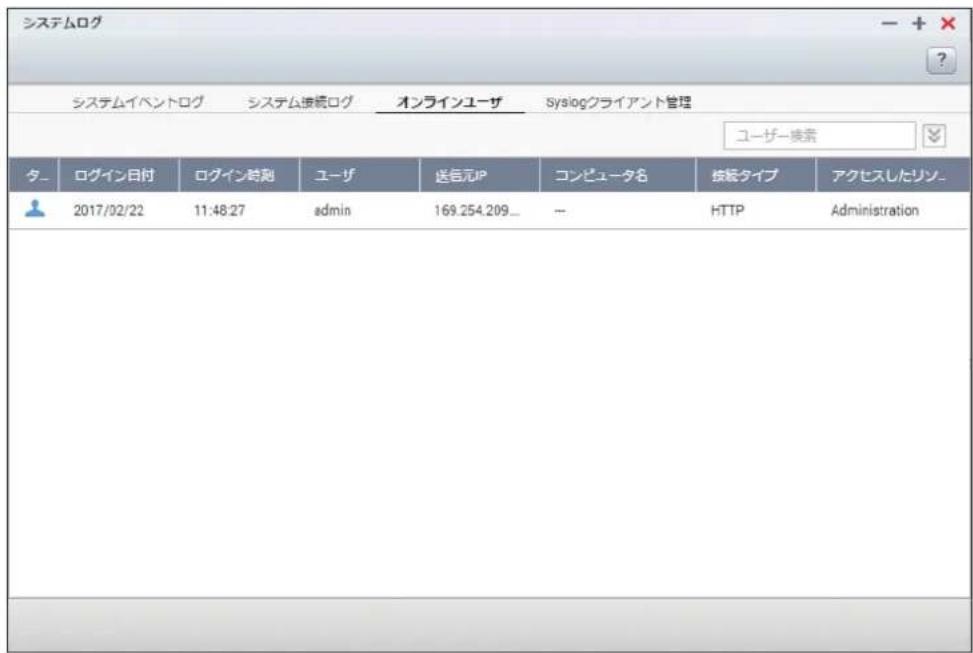Click the admin username cell
The width and height of the screenshot is (973, 653).
point(332,210)
